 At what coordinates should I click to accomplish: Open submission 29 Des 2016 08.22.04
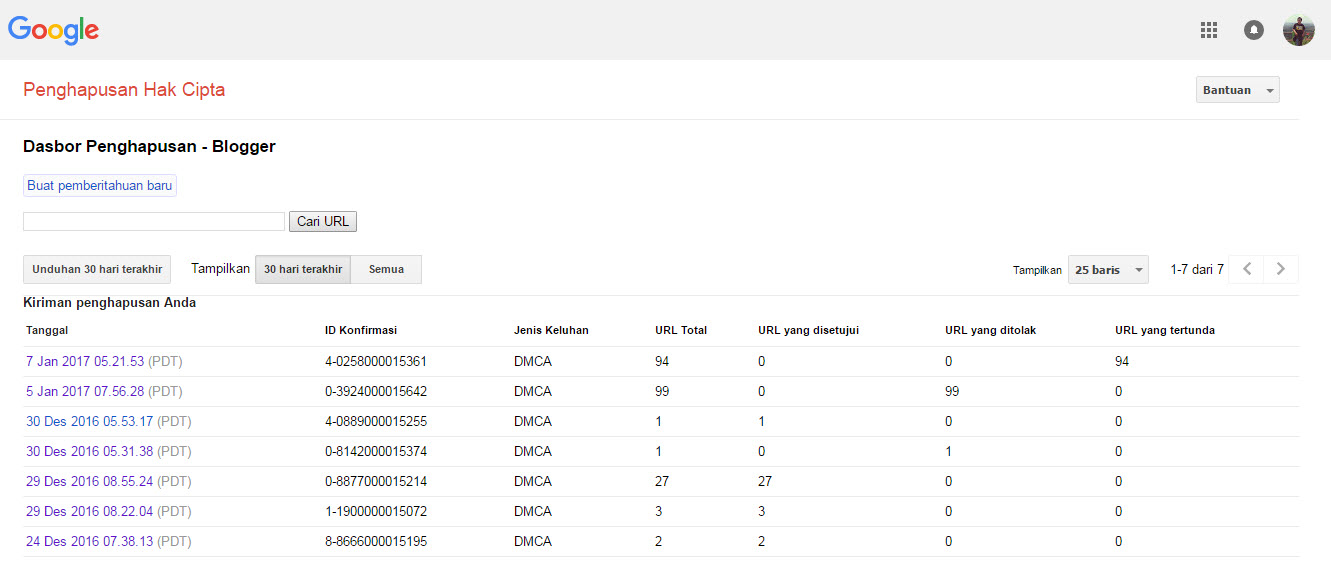click(90, 511)
